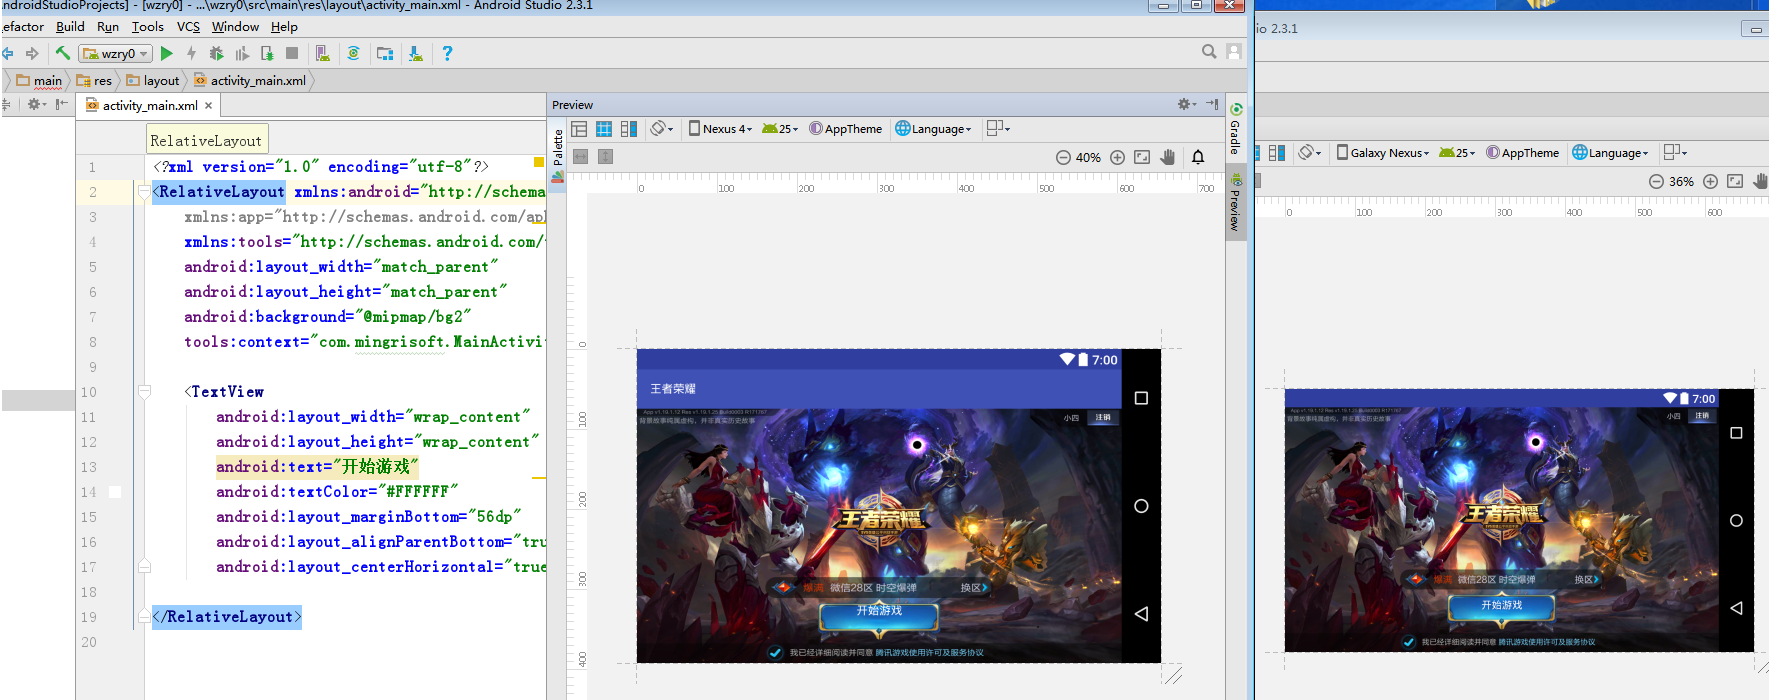The image size is (1769, 700).
Task: Click the RelativeLayout editor breadcrumb
Action: click(206, 141)
